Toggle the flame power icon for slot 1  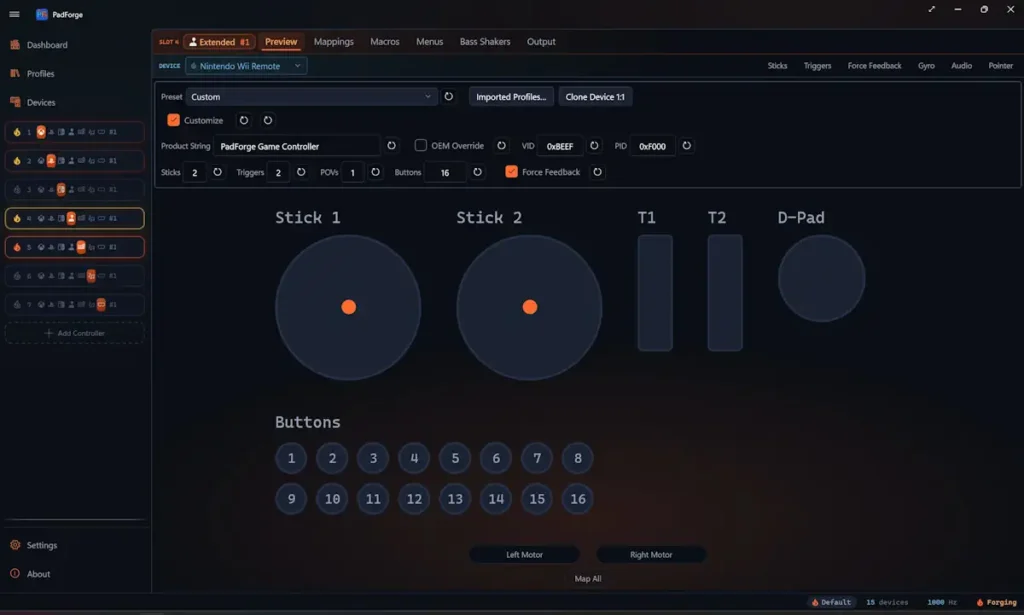17,132
